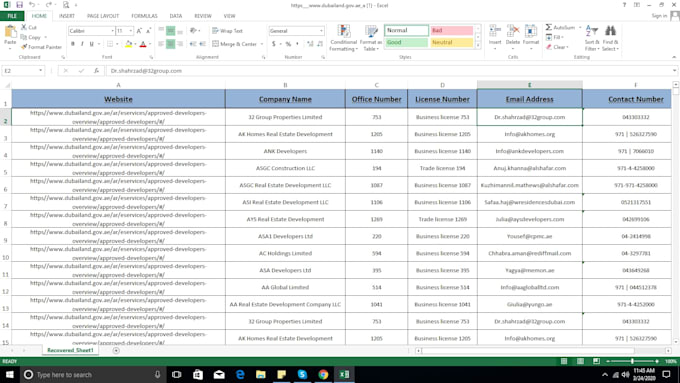Decrease font size with small A icon
680x383 pixels.
148,31
